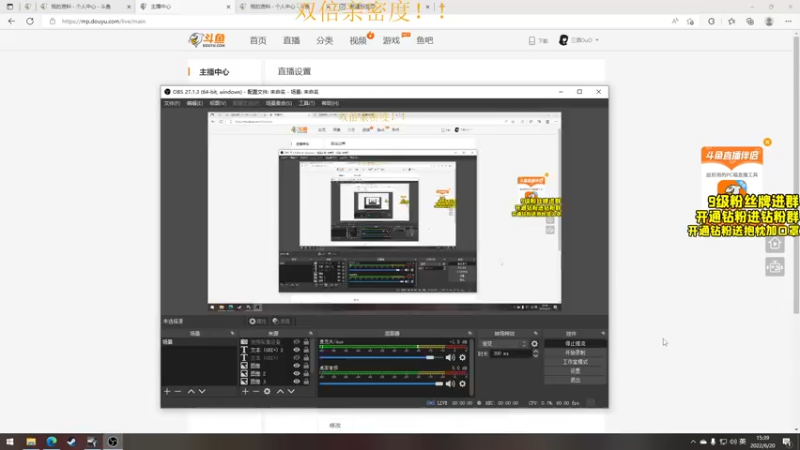The width and height of the screenshot is (800, 450).
Task: Open Microsoft Edge from the taskbar
Action: pos(52,441)
